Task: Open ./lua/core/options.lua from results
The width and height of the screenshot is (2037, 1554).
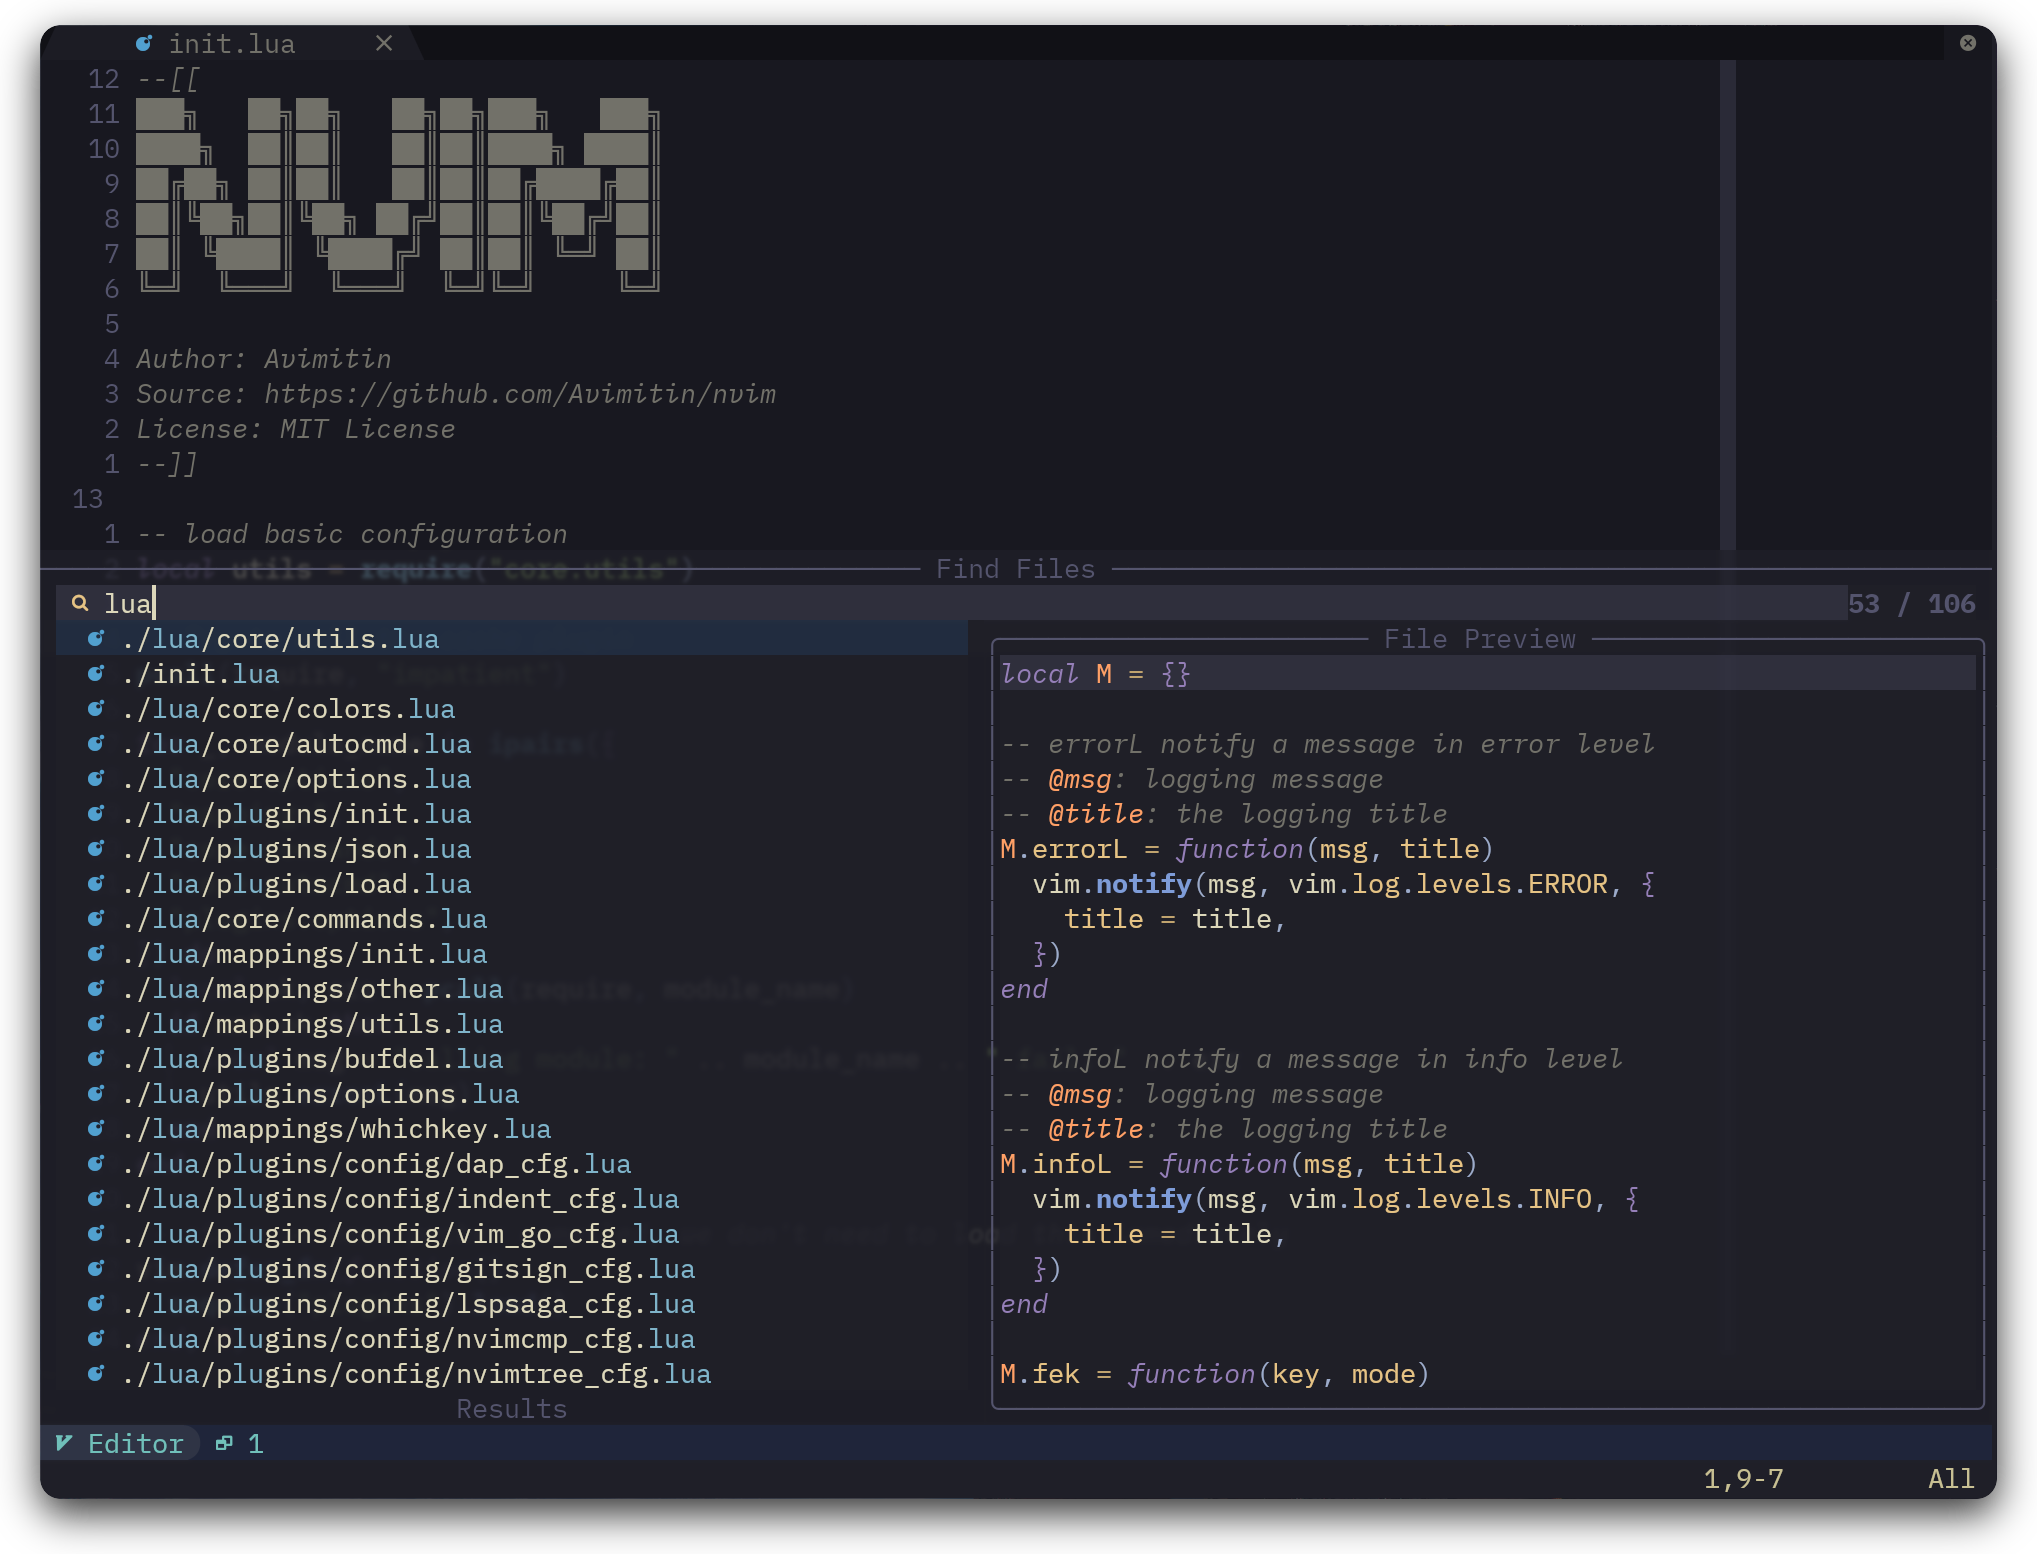Action: point(296,779)
